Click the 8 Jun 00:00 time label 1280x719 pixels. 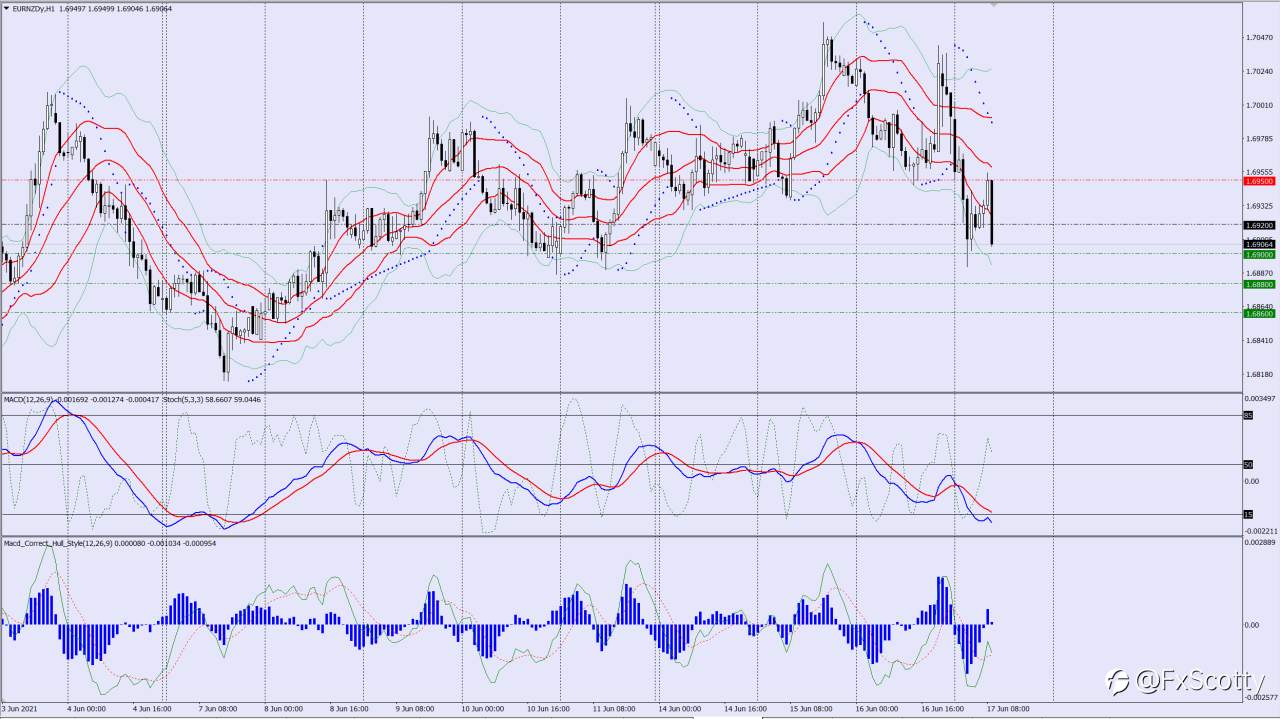284,709
